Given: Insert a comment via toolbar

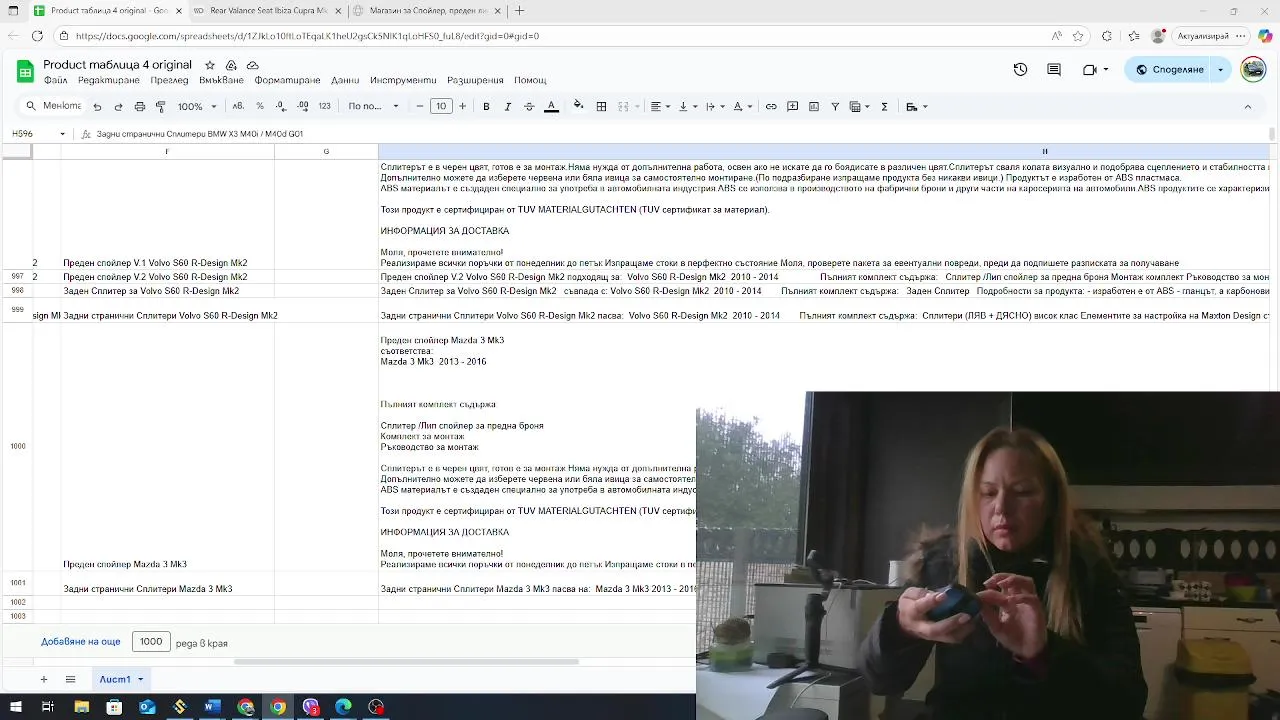Looking at the screenshot, I should pos(792,107).
